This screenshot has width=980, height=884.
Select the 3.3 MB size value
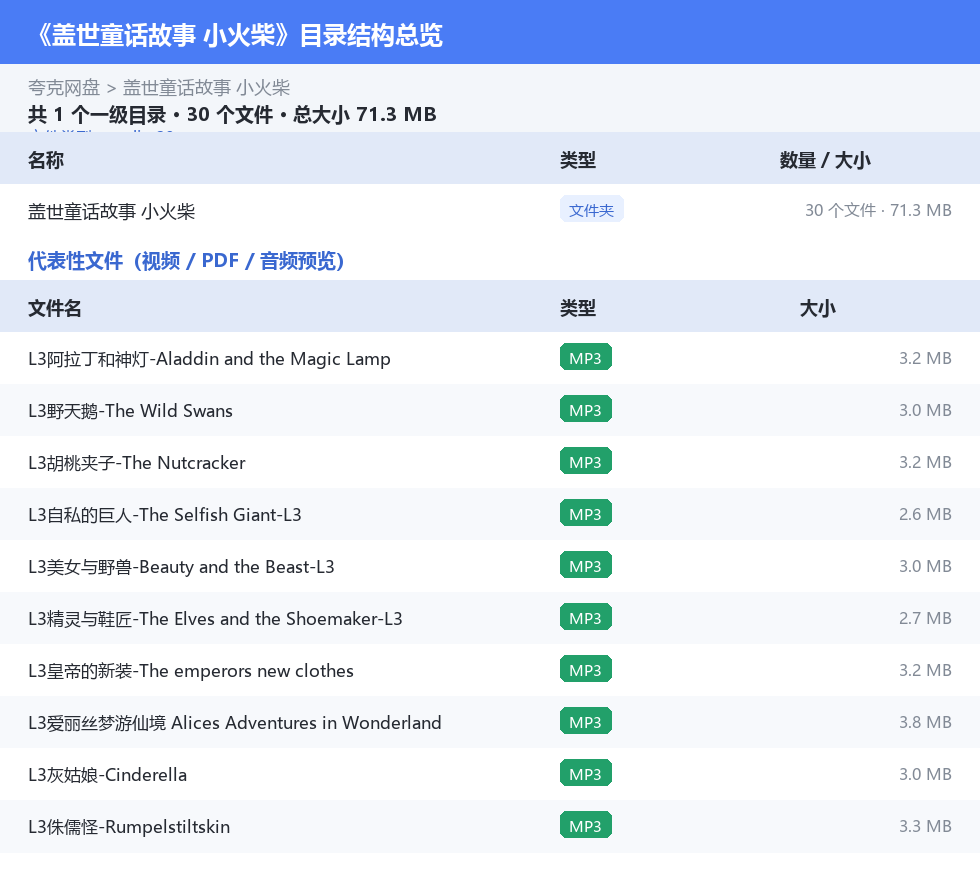(925, 826)
